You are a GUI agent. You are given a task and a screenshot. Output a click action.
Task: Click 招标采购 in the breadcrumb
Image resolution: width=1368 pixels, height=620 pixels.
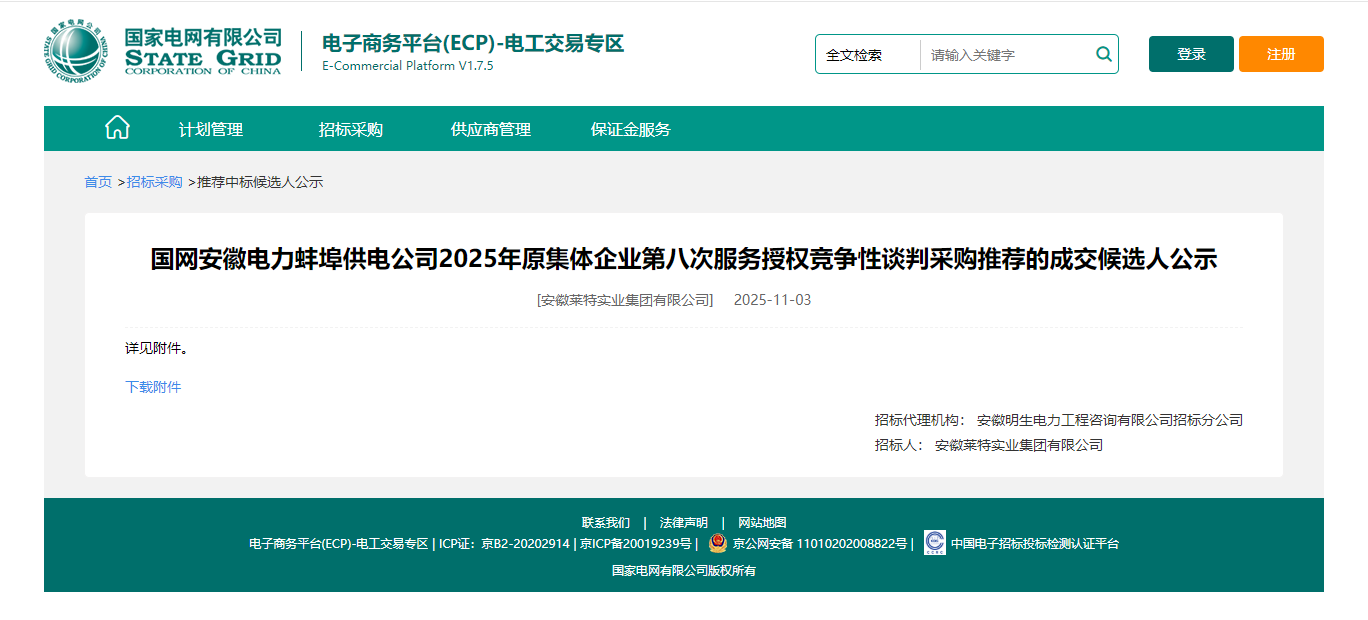[154, 182]
